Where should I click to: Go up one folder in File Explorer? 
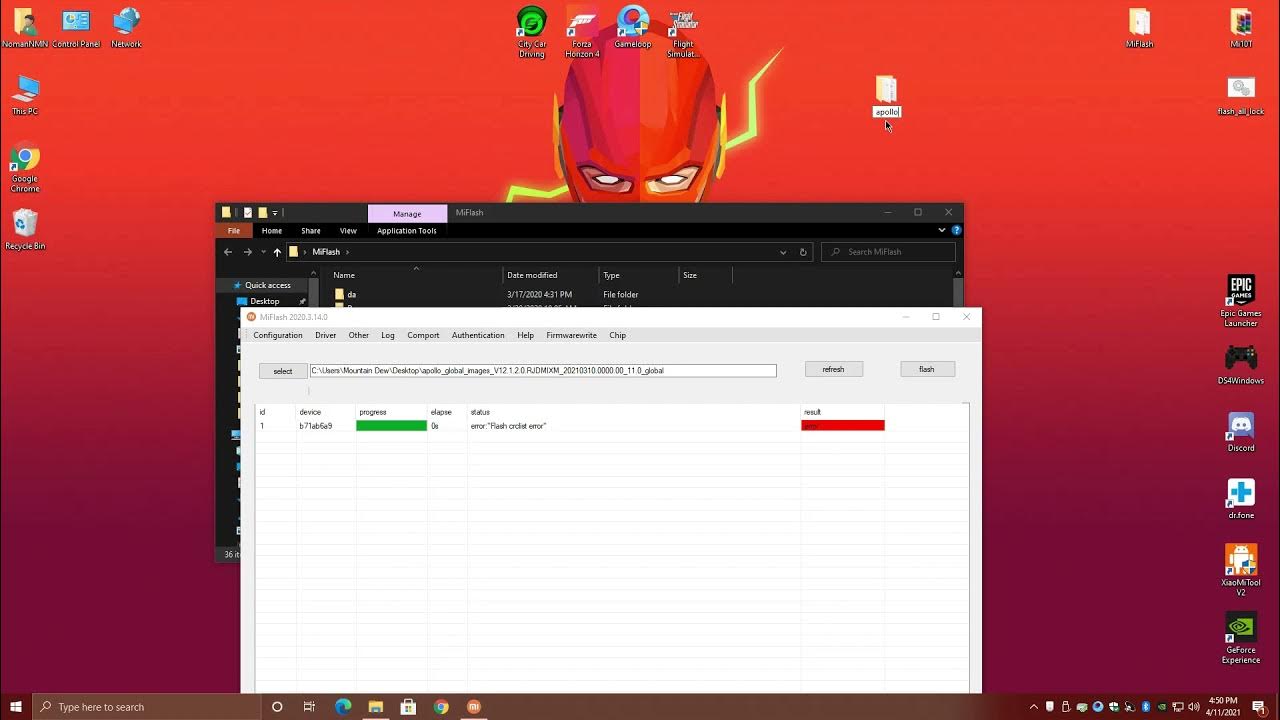pyautogui.click(x=277, y=252)
